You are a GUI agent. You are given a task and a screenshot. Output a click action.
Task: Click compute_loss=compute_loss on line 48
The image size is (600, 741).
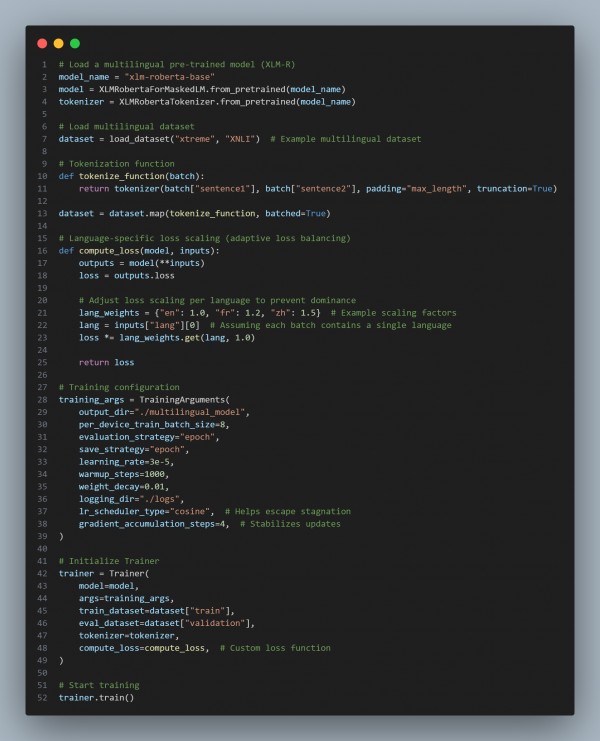click(x=142, y=648)
